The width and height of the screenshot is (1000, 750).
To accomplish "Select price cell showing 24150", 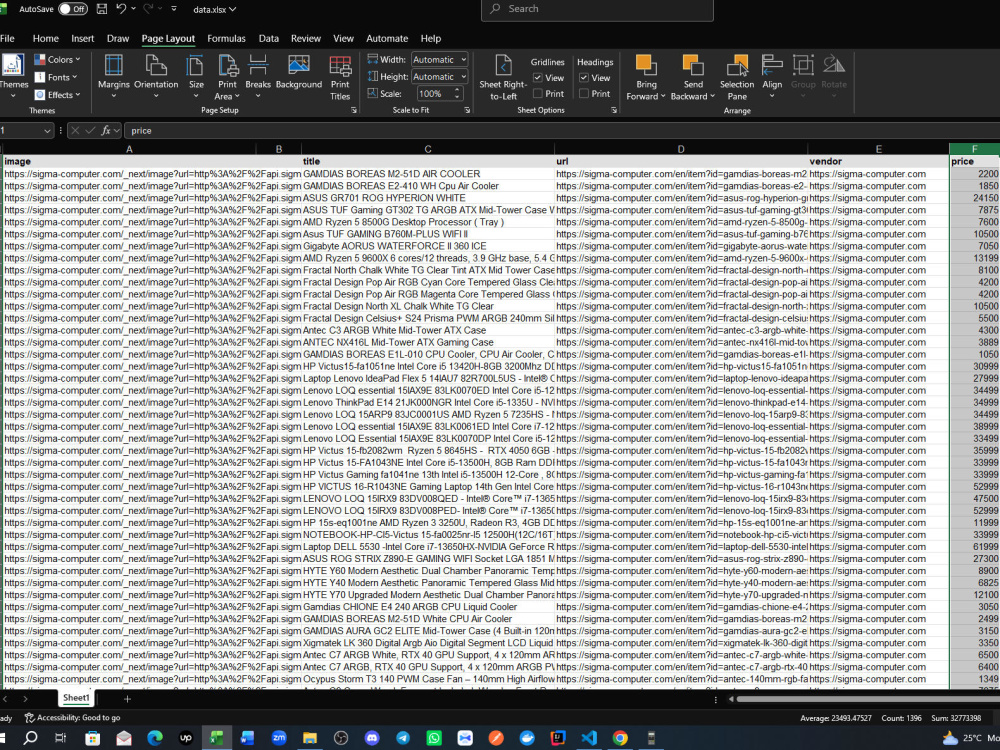I will (974, 198).
